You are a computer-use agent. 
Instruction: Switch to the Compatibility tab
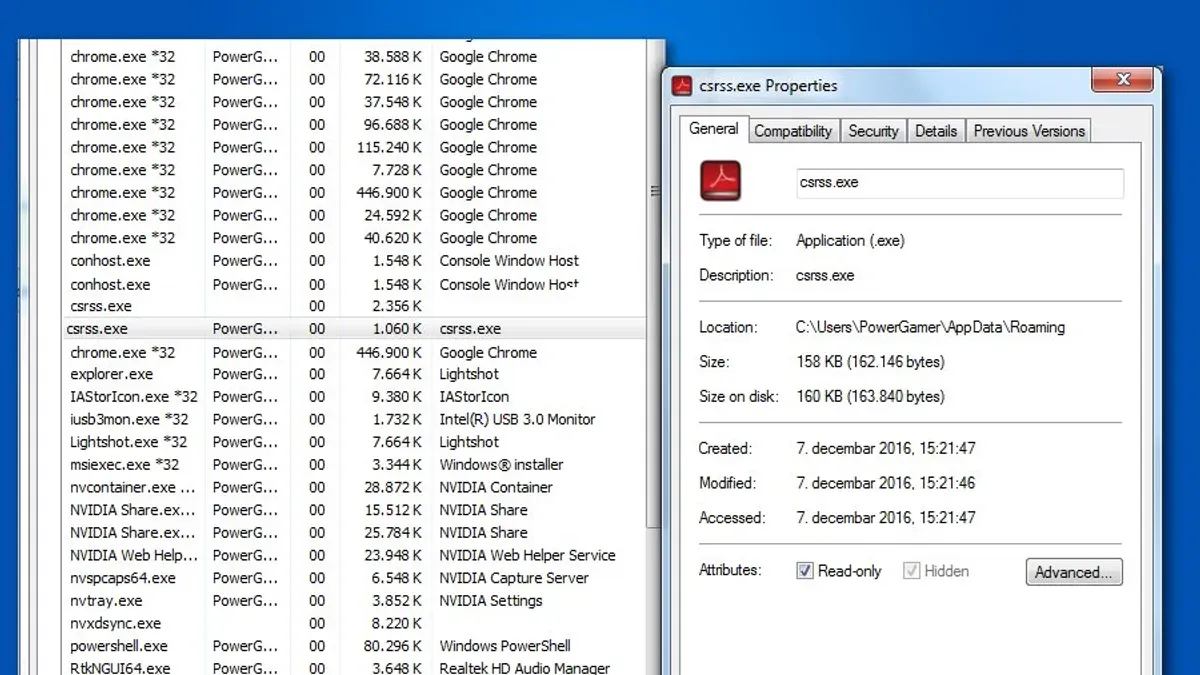pos(793,131)
